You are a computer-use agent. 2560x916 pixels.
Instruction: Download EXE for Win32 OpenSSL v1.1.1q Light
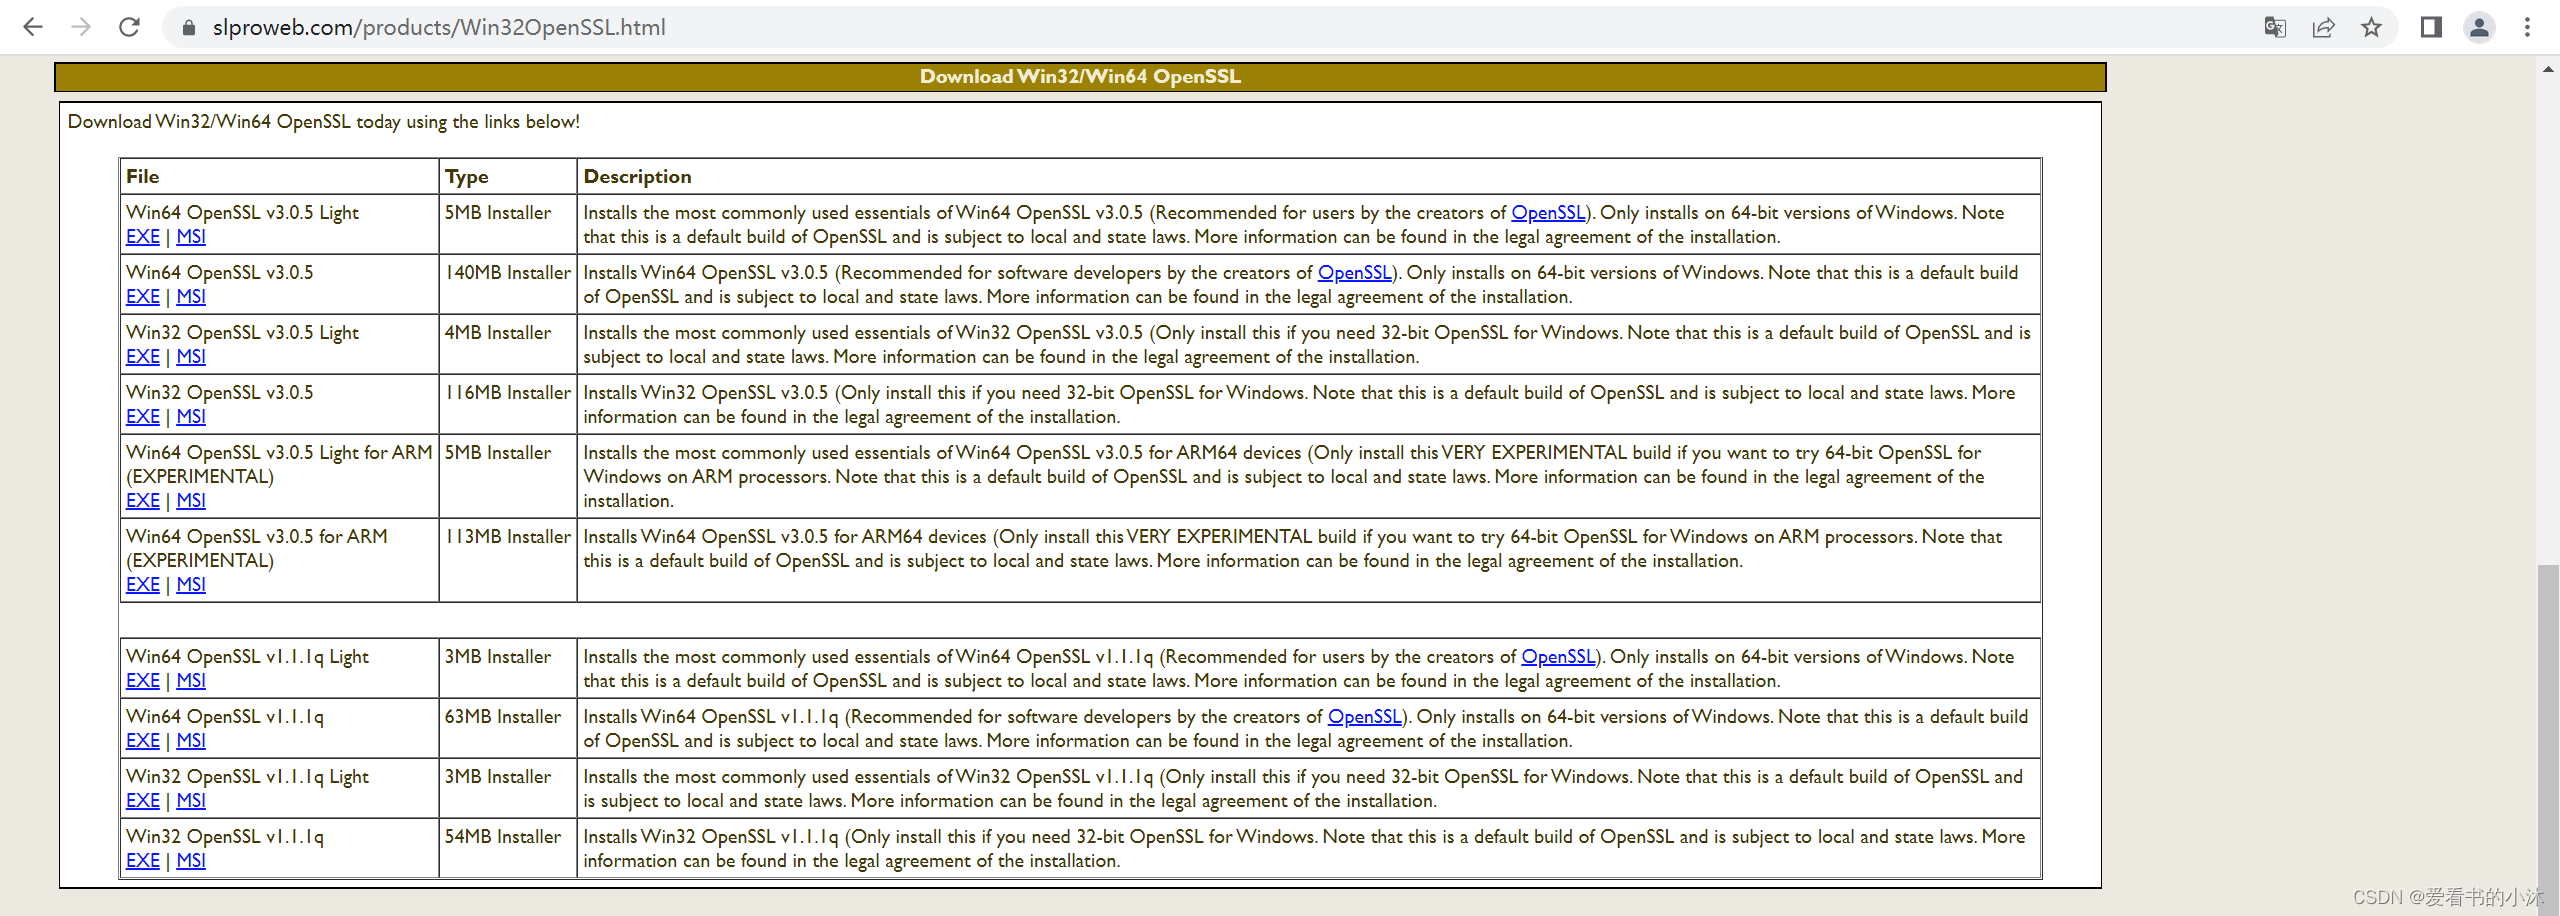tap(143, 801)
